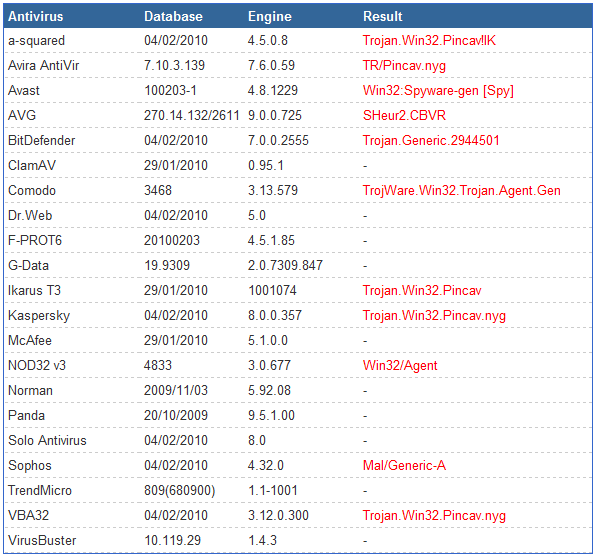The image size is (596, 556).
Task: Click Win32:Spyware-gen [Spy] result
Action: pyautogui.click(x=438, y=90)
